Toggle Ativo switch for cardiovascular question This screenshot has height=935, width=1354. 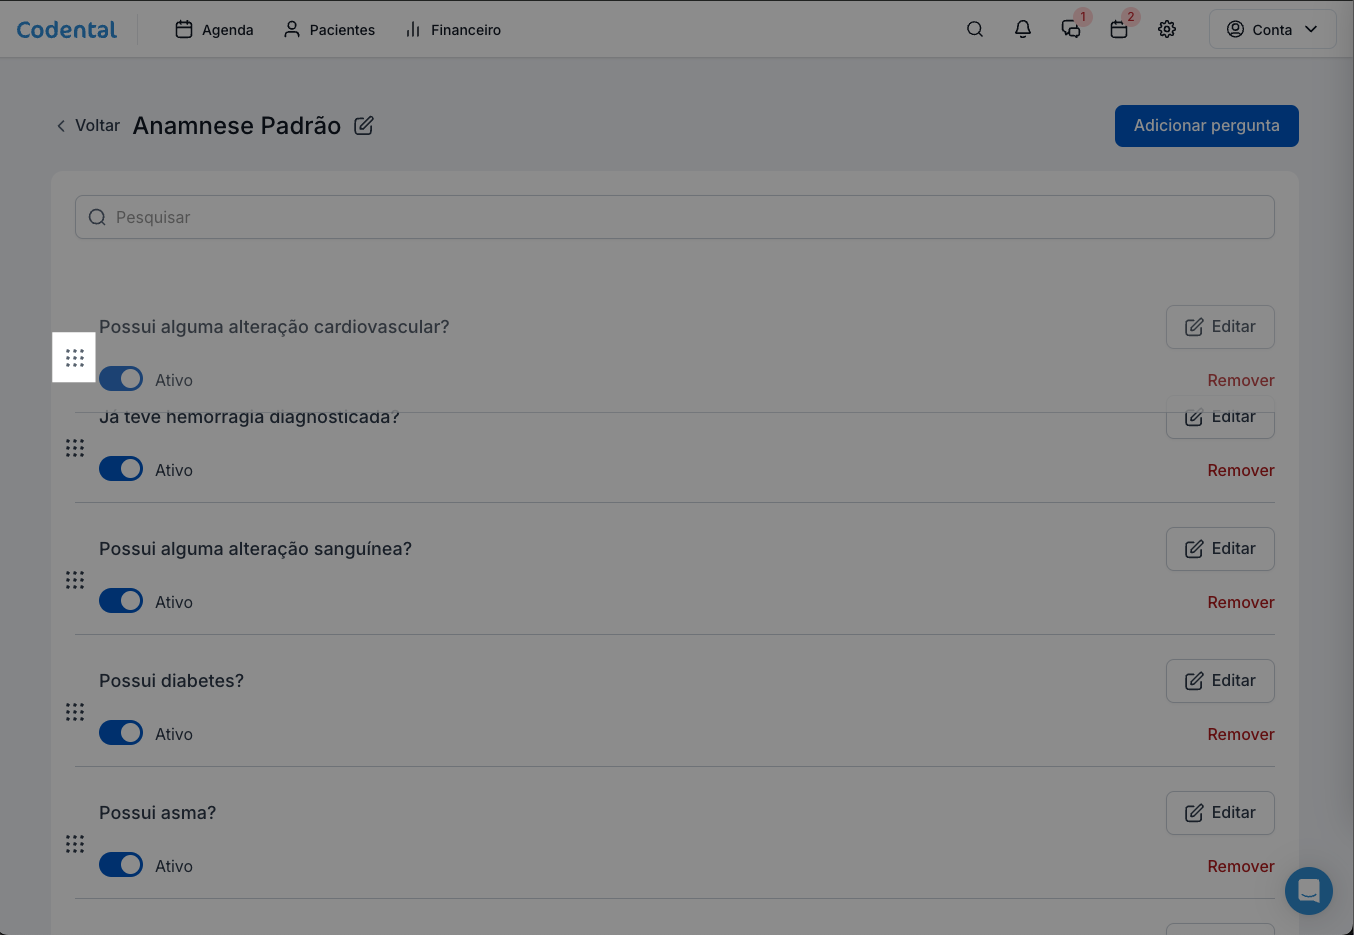tap(121, 379)
